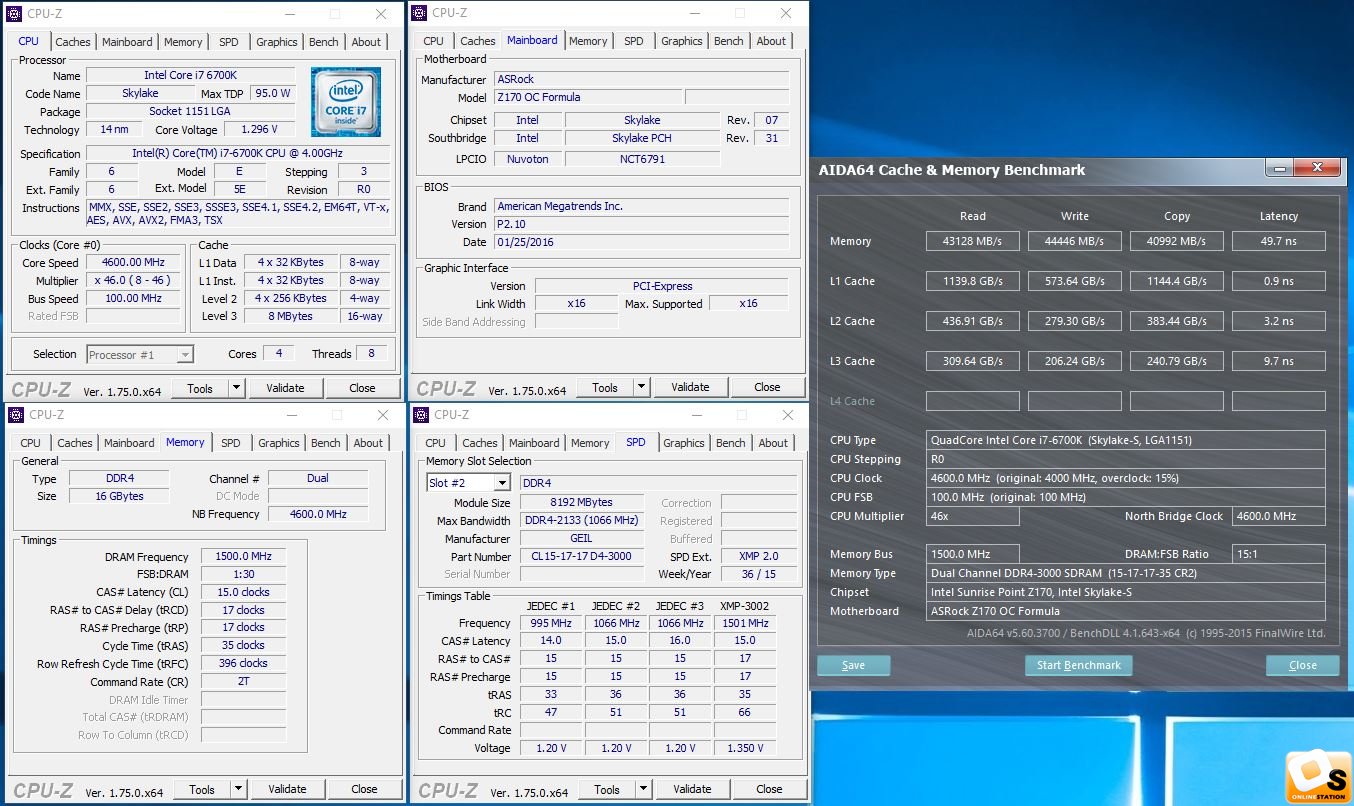This screenshot has width=1354, height=806.
Task: Open About tab in CPU-Z Mainboard window
Action: point(771,41)
